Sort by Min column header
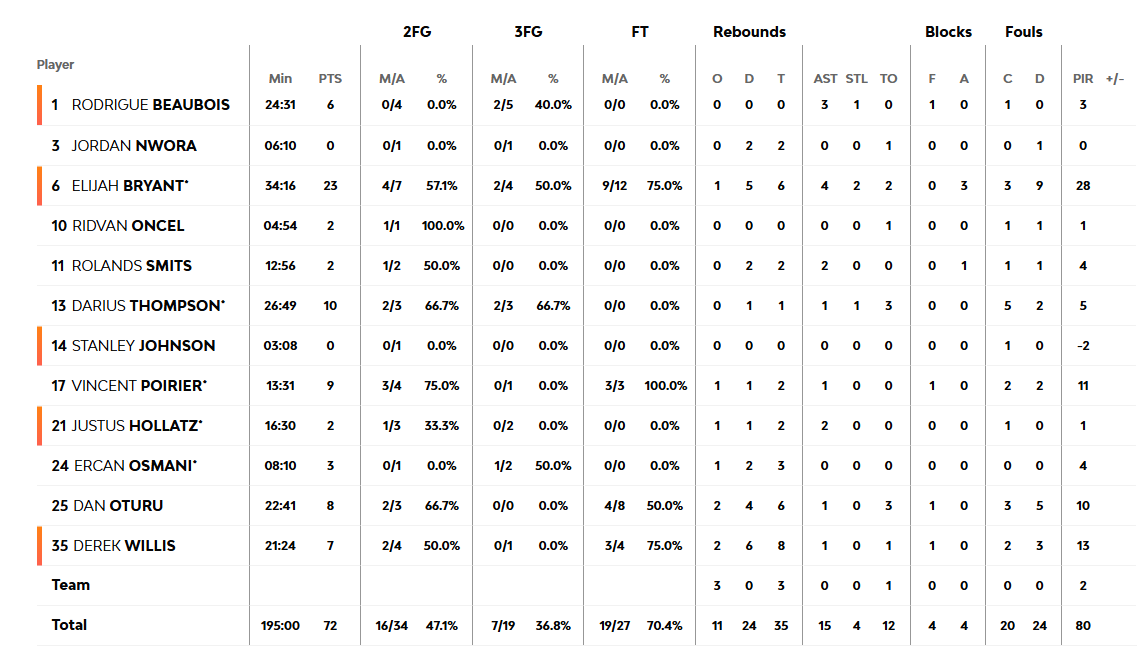Viewport: 1145px width, 665px height. click(x=280, y=79)
